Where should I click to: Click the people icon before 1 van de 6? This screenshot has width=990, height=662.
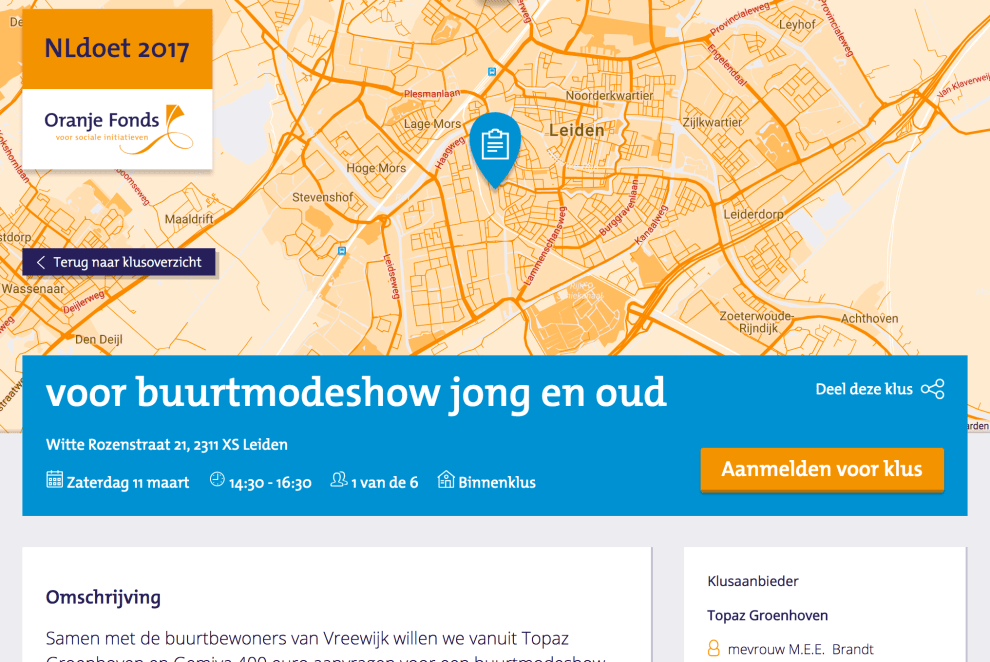click(x=339, y=481)
